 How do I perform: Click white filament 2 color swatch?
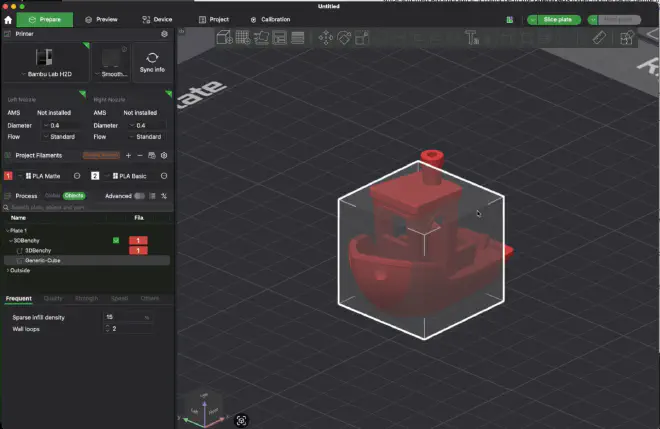click(95, 176)
